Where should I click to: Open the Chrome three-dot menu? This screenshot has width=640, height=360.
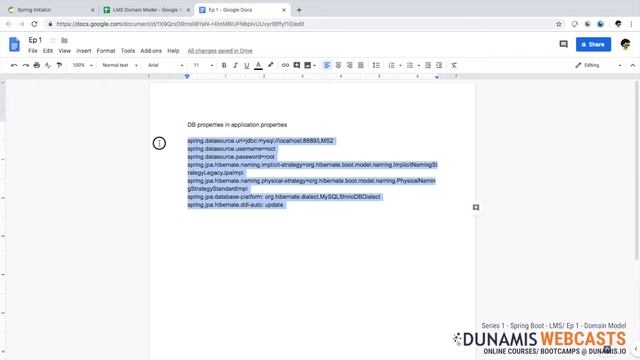(x=631, y=24)
